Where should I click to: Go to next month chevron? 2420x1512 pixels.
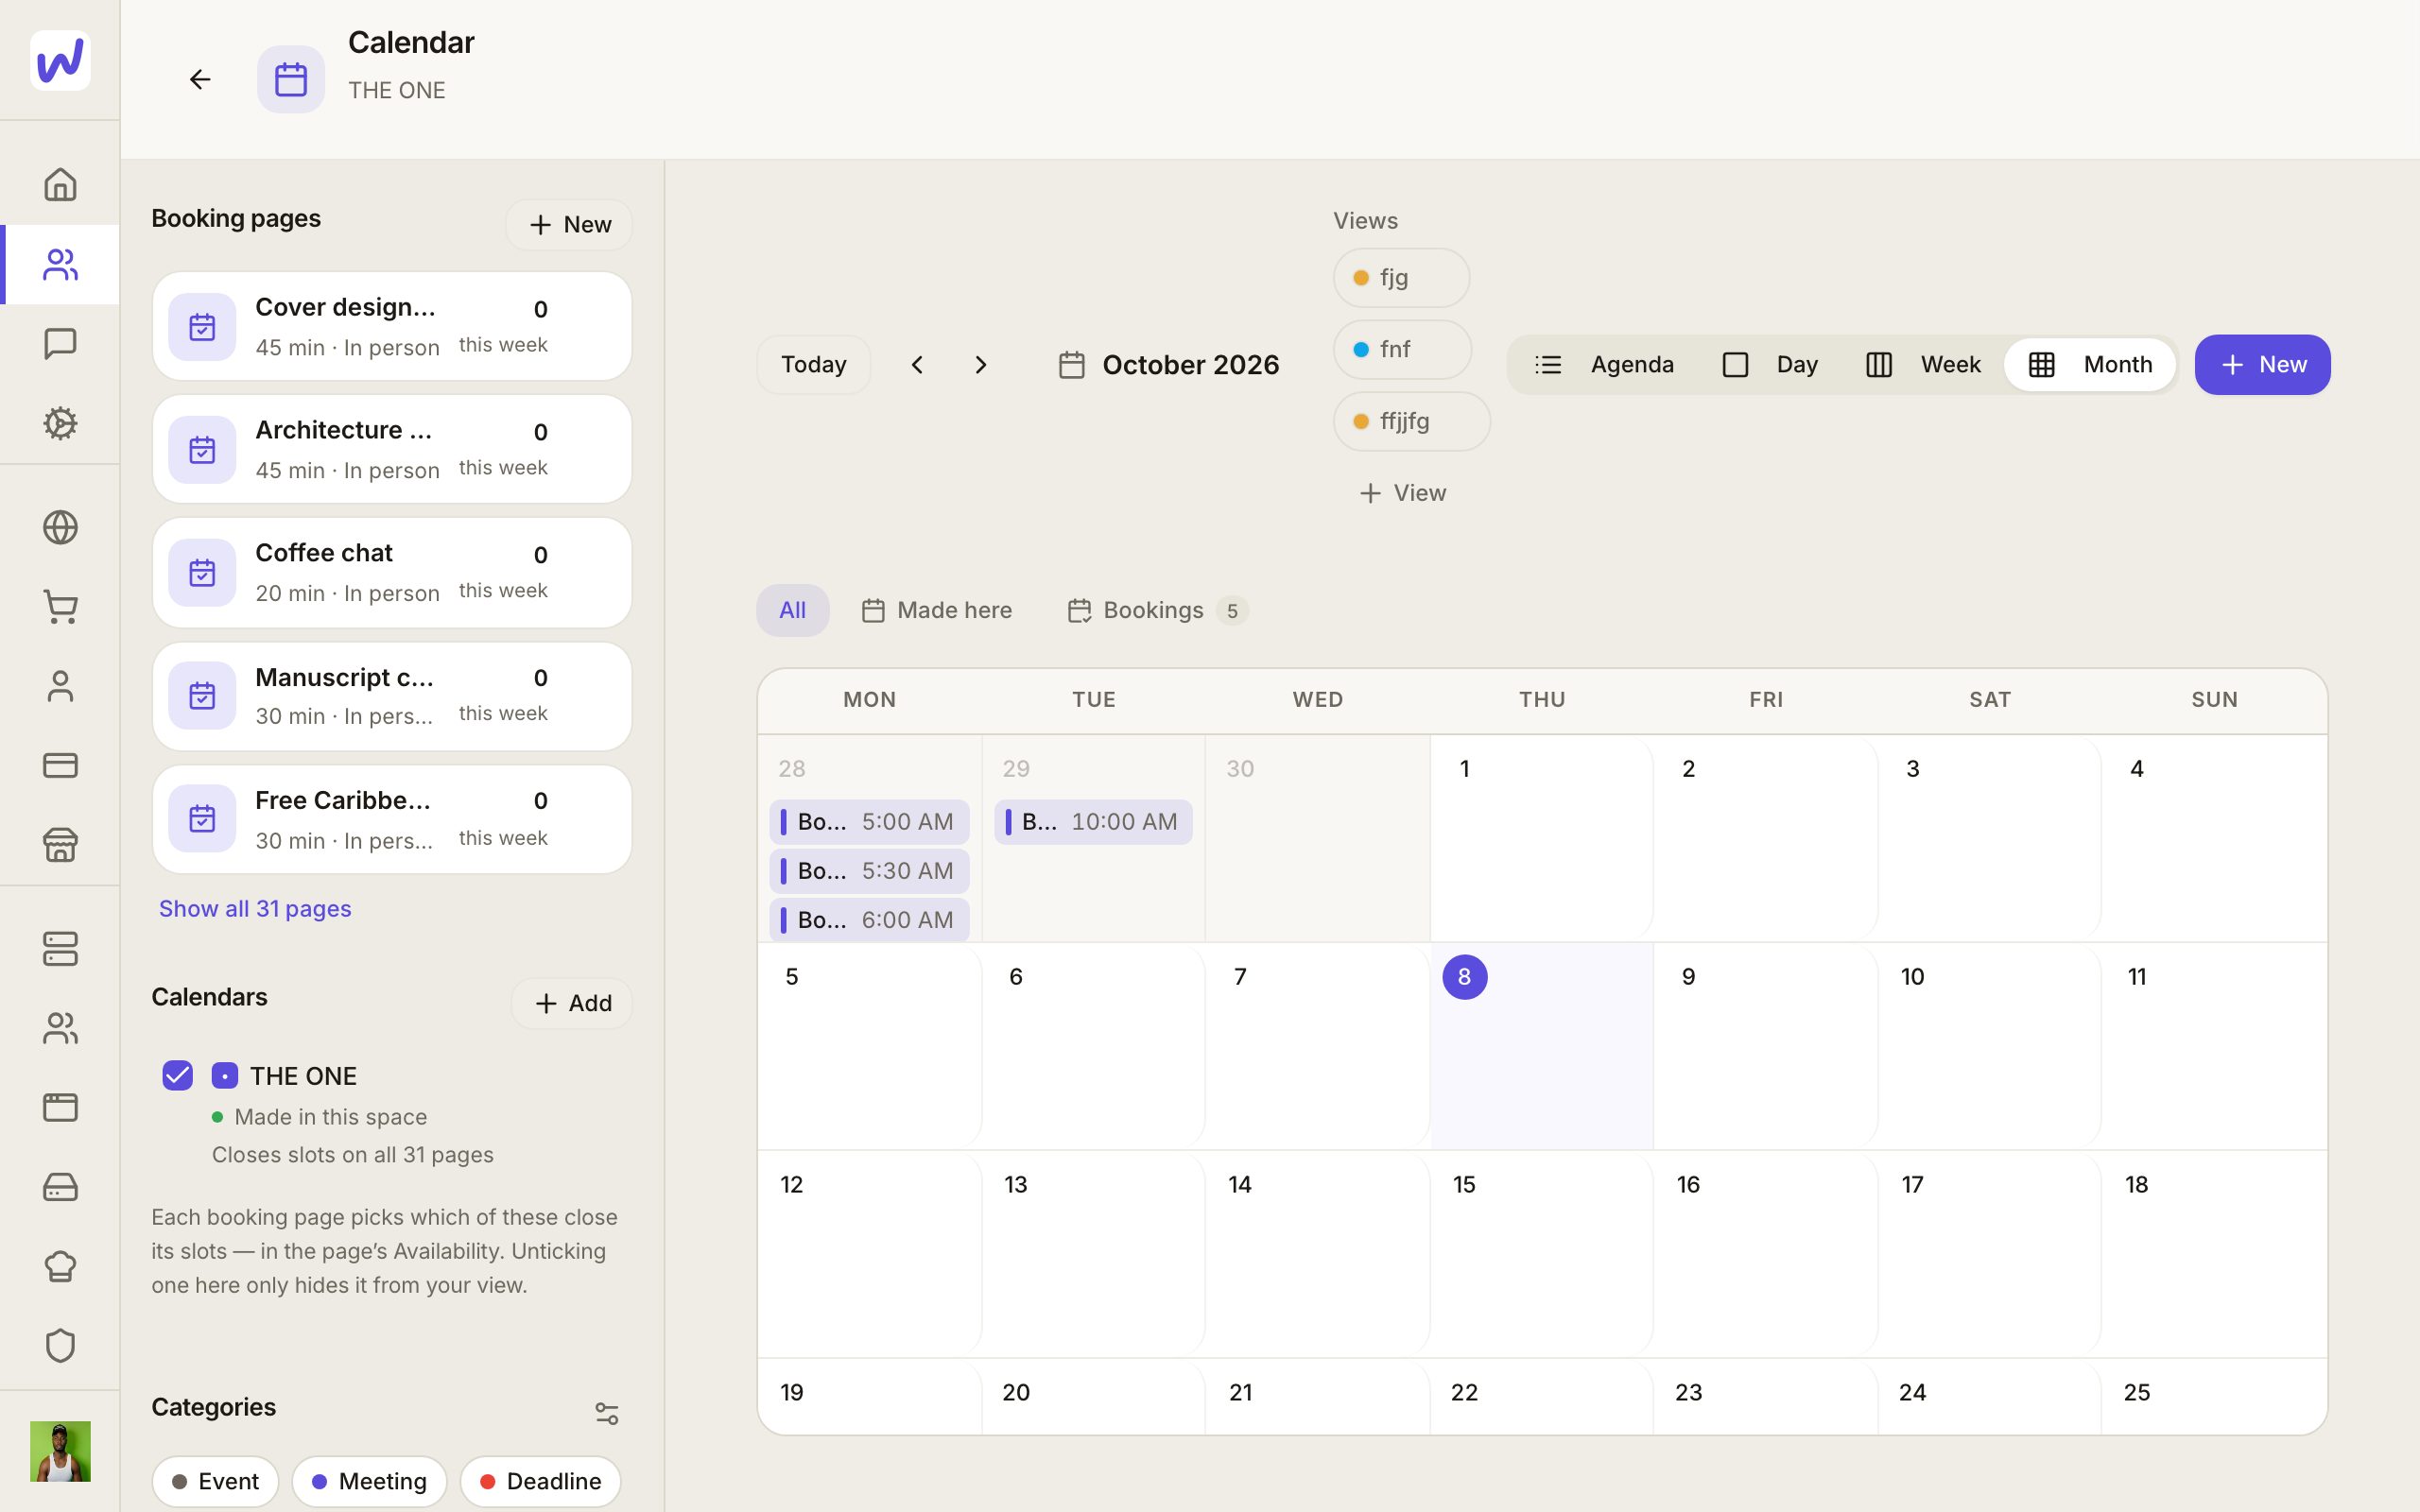click(x=981, y=365)
